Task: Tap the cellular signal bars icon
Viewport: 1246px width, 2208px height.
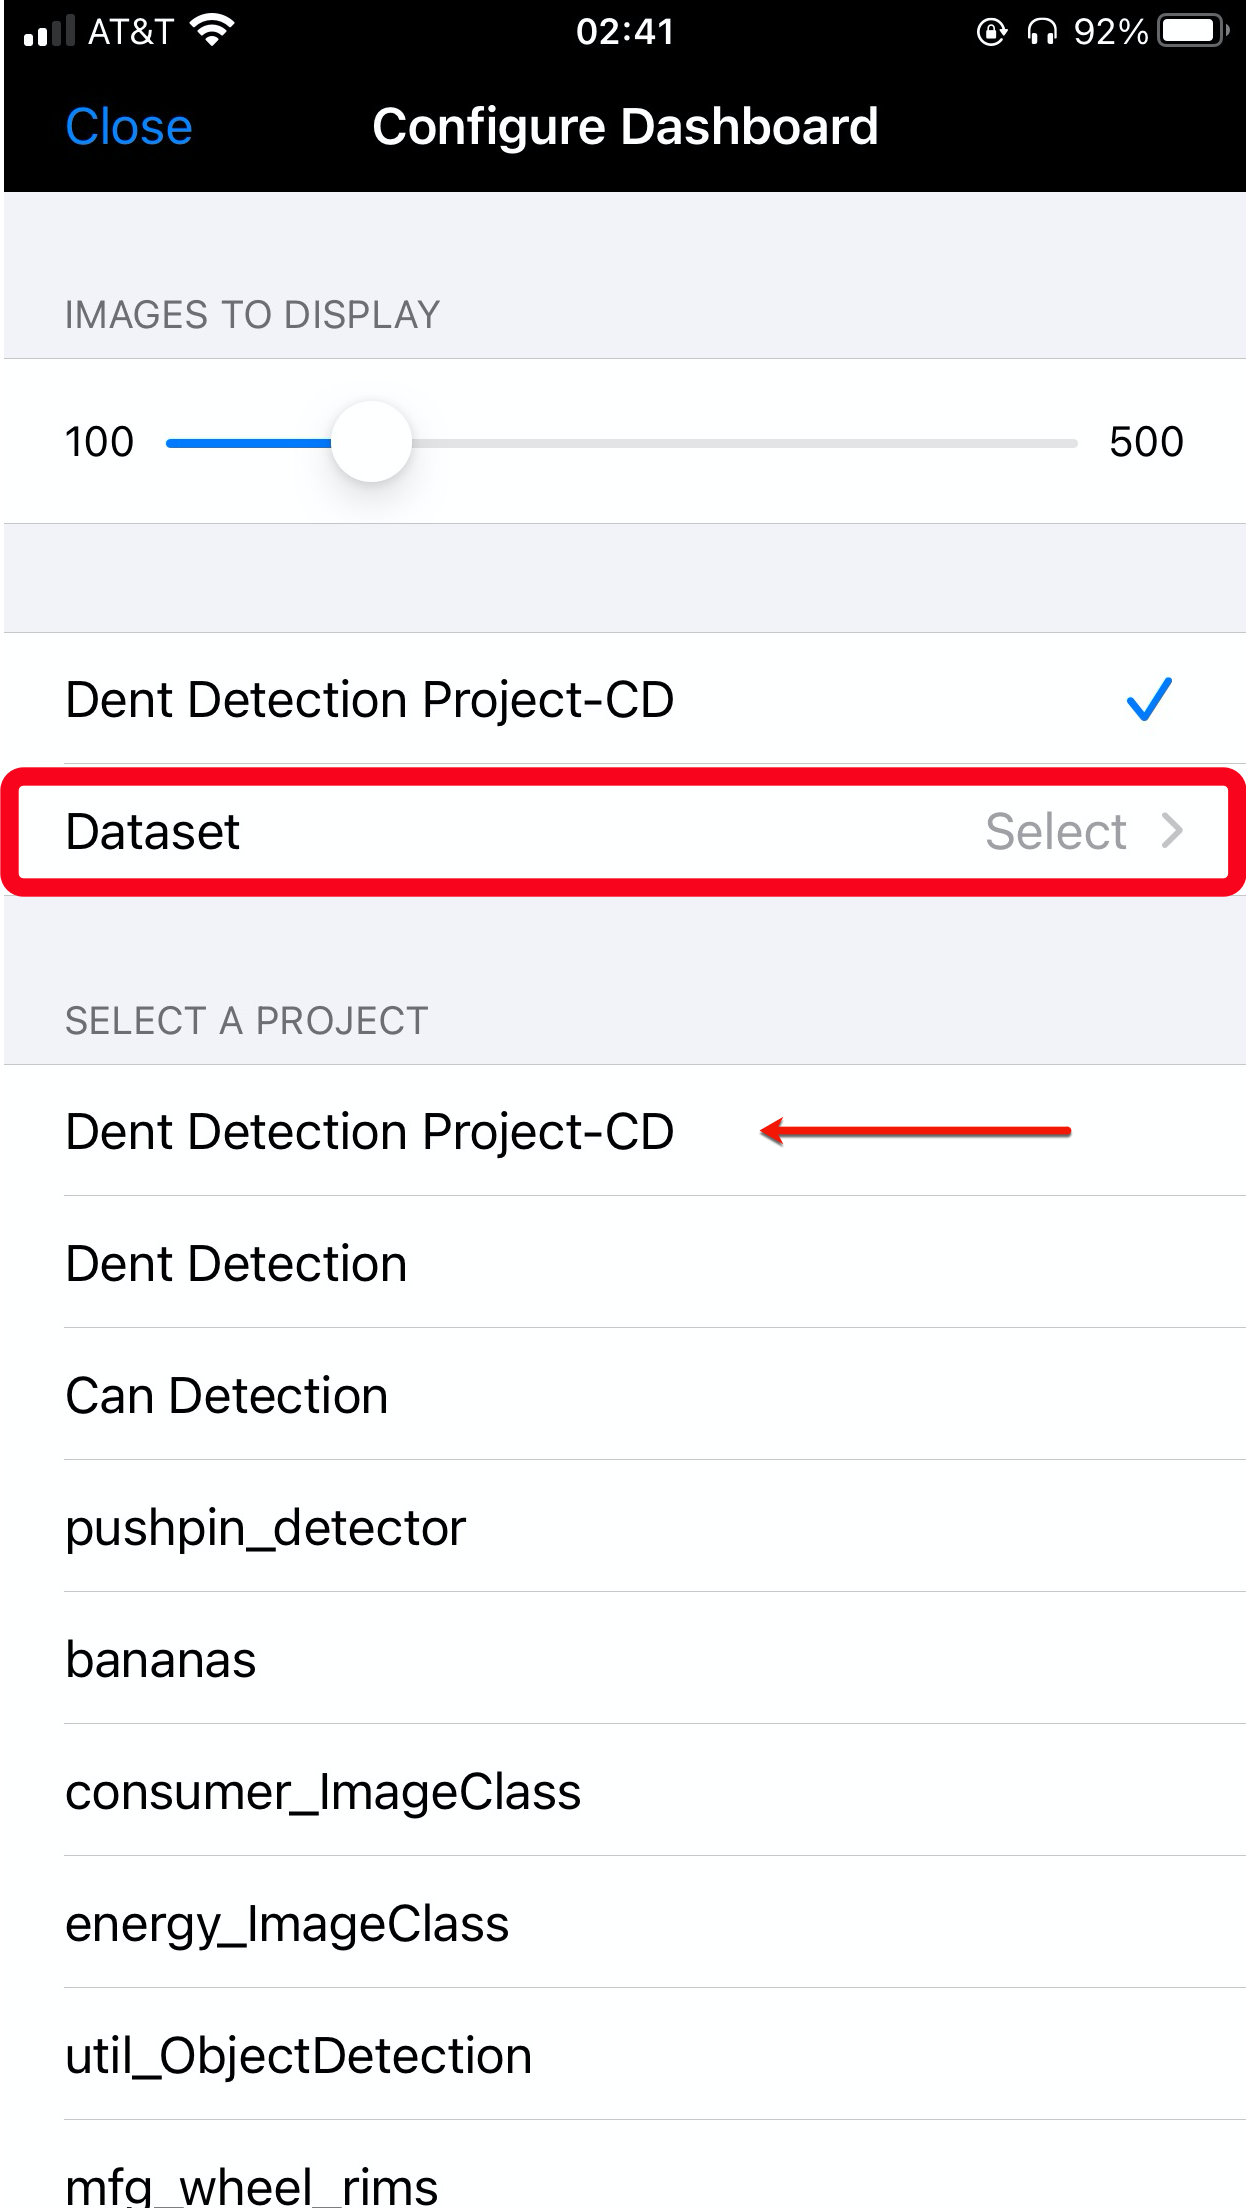Action: pyautogui.click(x=50, y=31)
